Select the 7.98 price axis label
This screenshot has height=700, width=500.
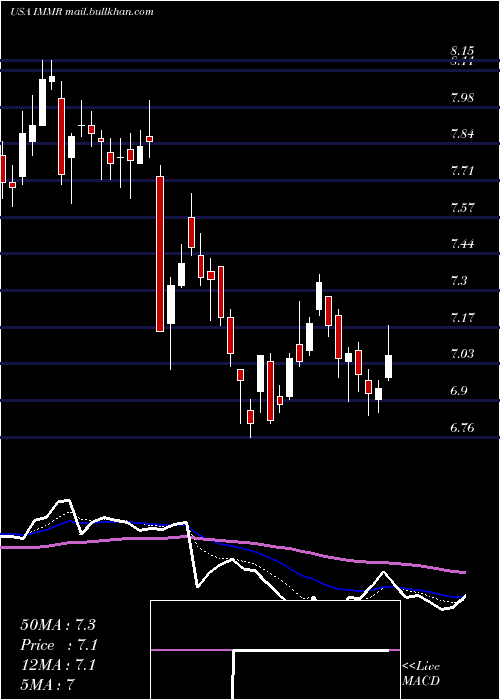462,98
